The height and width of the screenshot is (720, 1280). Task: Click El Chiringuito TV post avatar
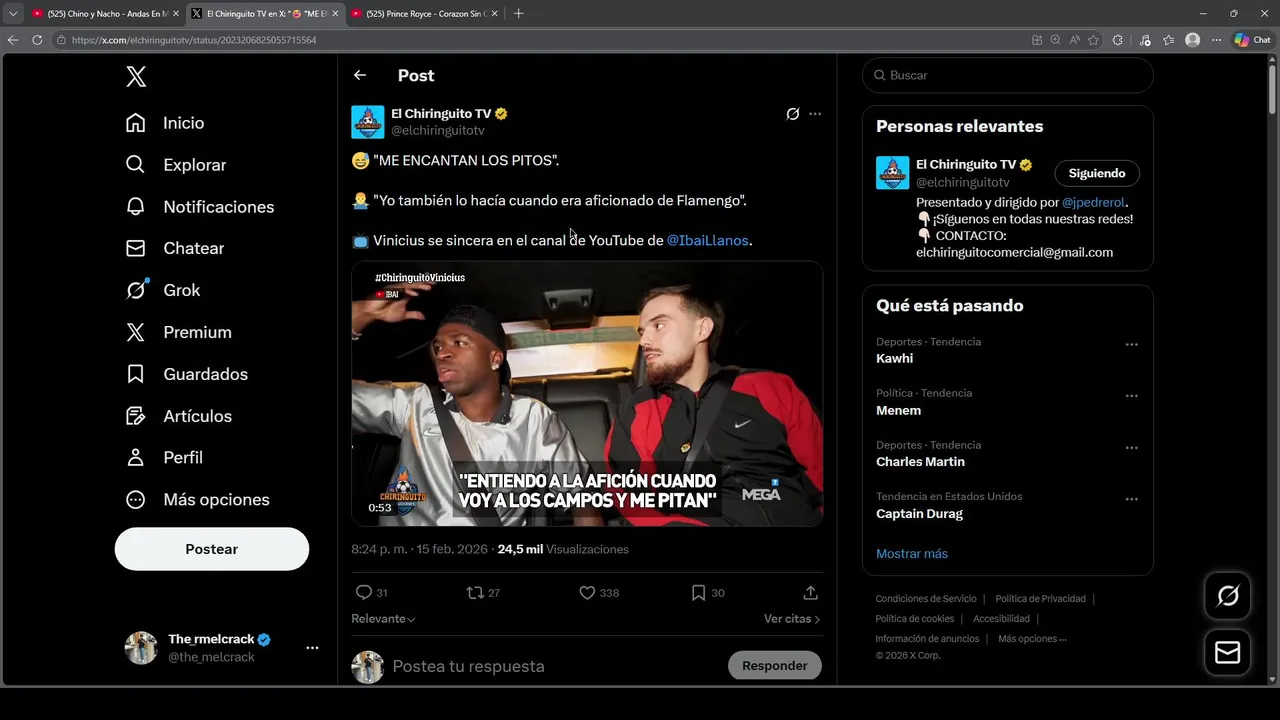click(x=368, y=122)
